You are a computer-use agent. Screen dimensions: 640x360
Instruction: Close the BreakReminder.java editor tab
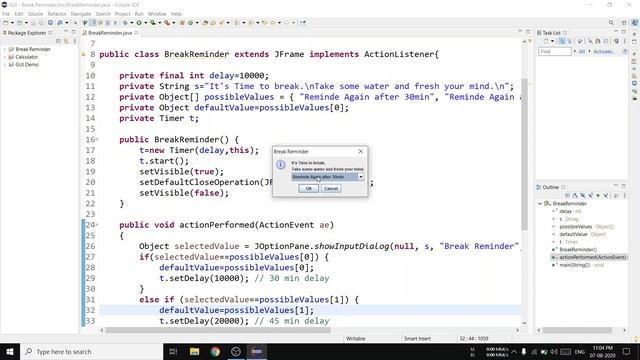coord(136,33)
